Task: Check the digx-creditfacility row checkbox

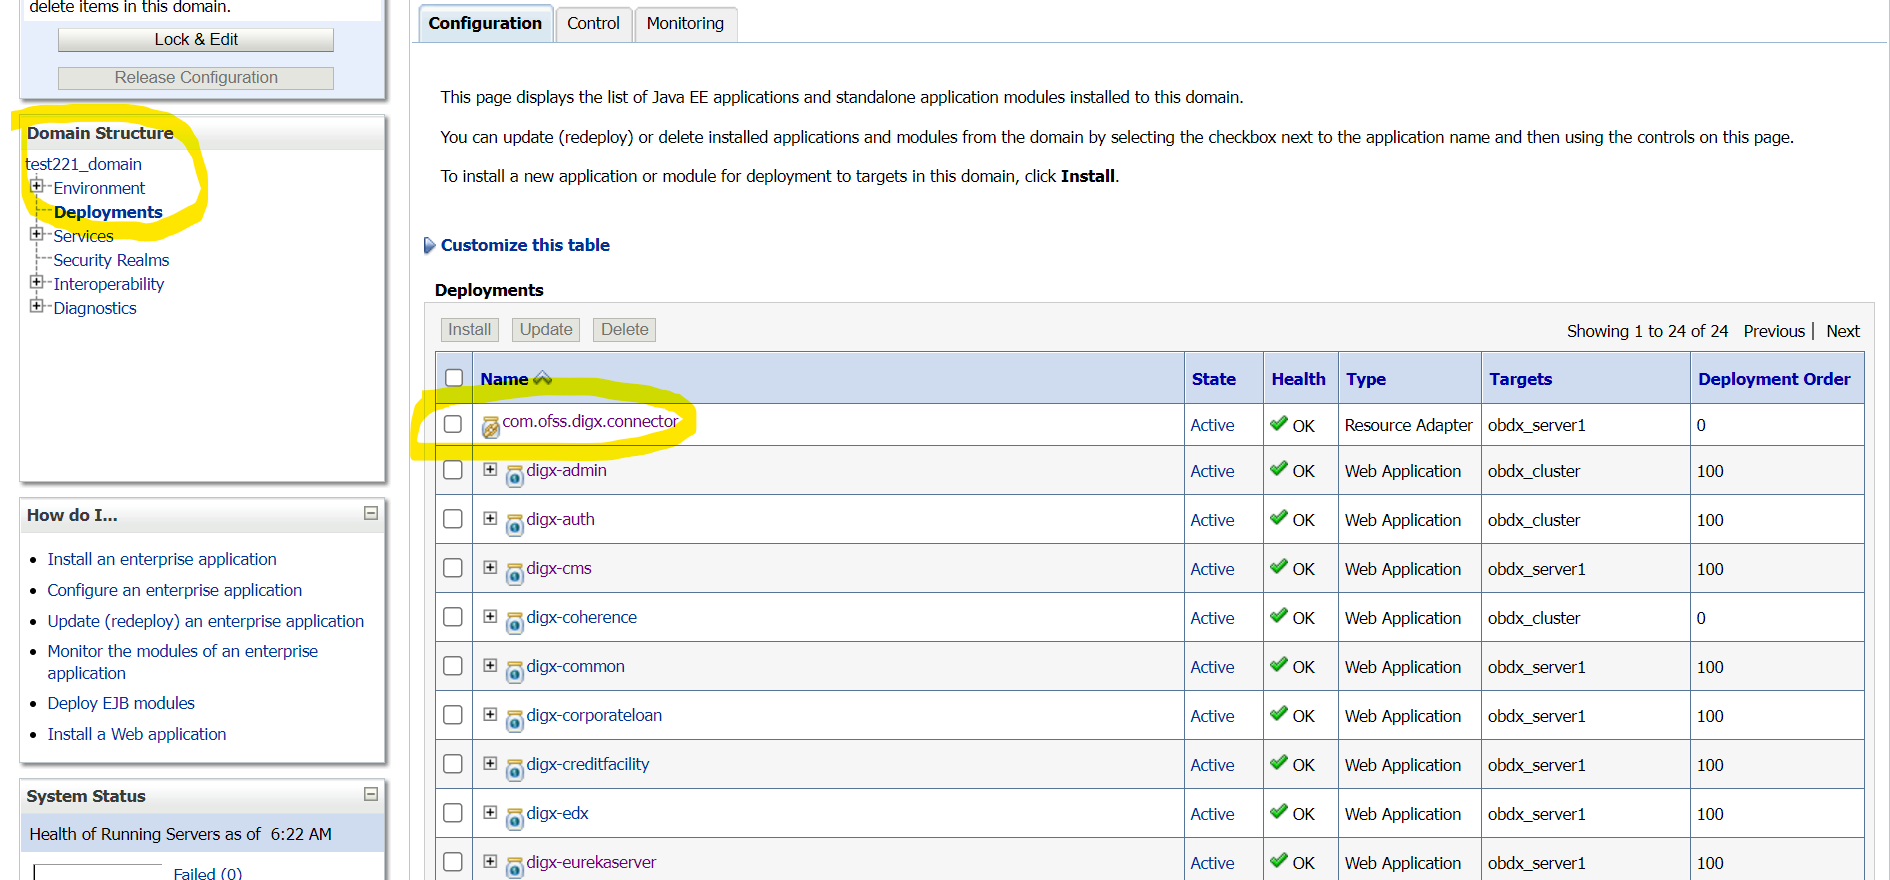Action: pos(453,764)
